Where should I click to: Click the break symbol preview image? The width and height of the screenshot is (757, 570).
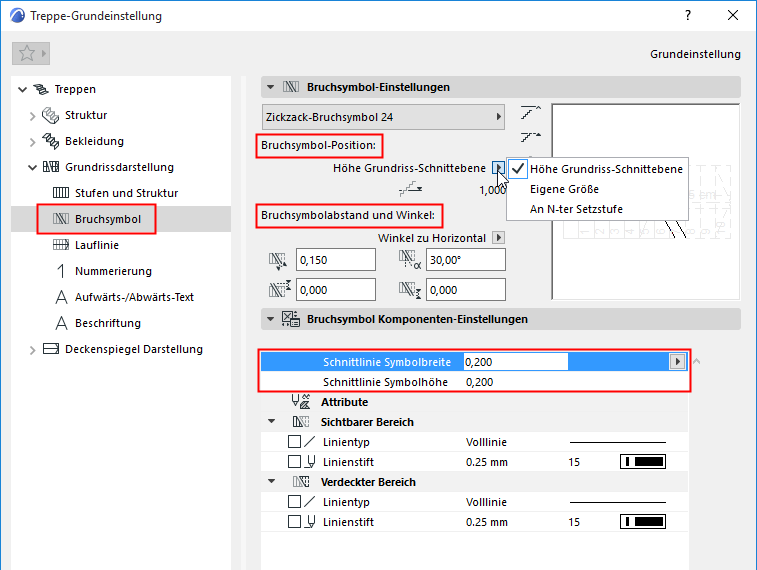tap(645, 202)
